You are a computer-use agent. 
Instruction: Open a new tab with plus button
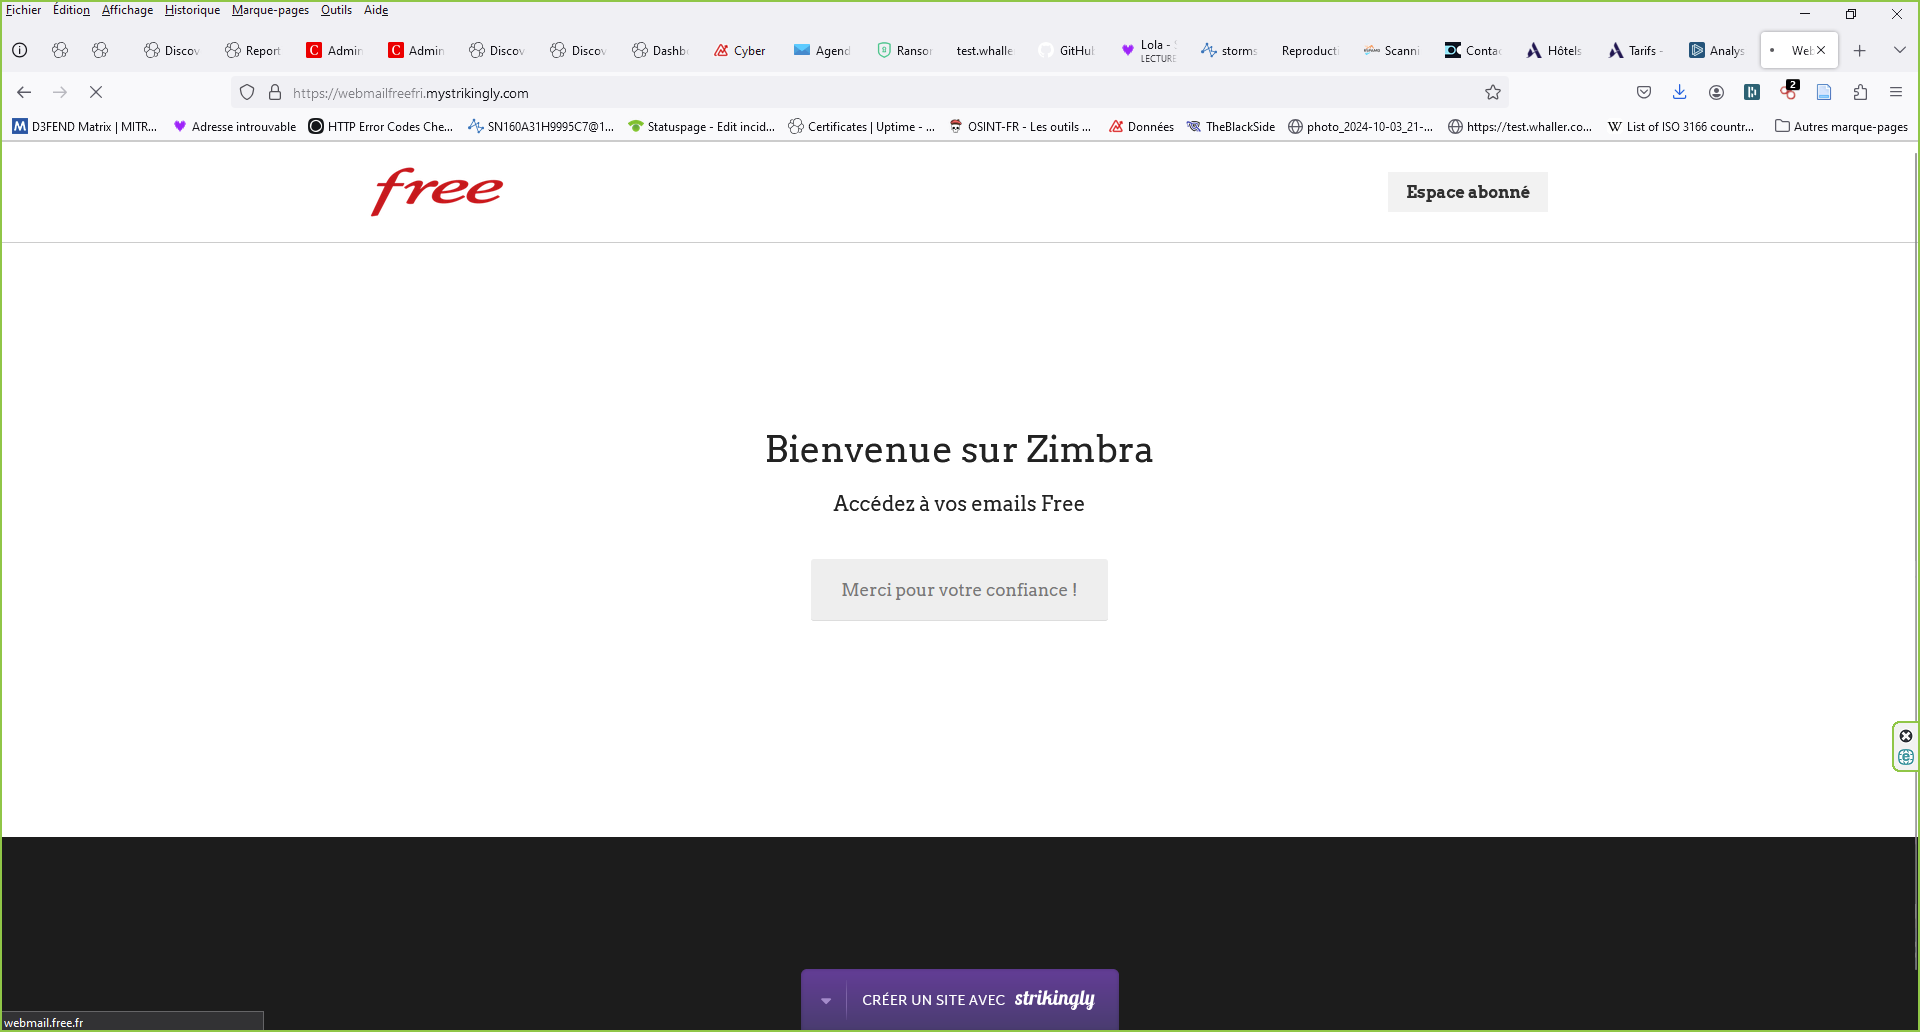point(1860,50)
